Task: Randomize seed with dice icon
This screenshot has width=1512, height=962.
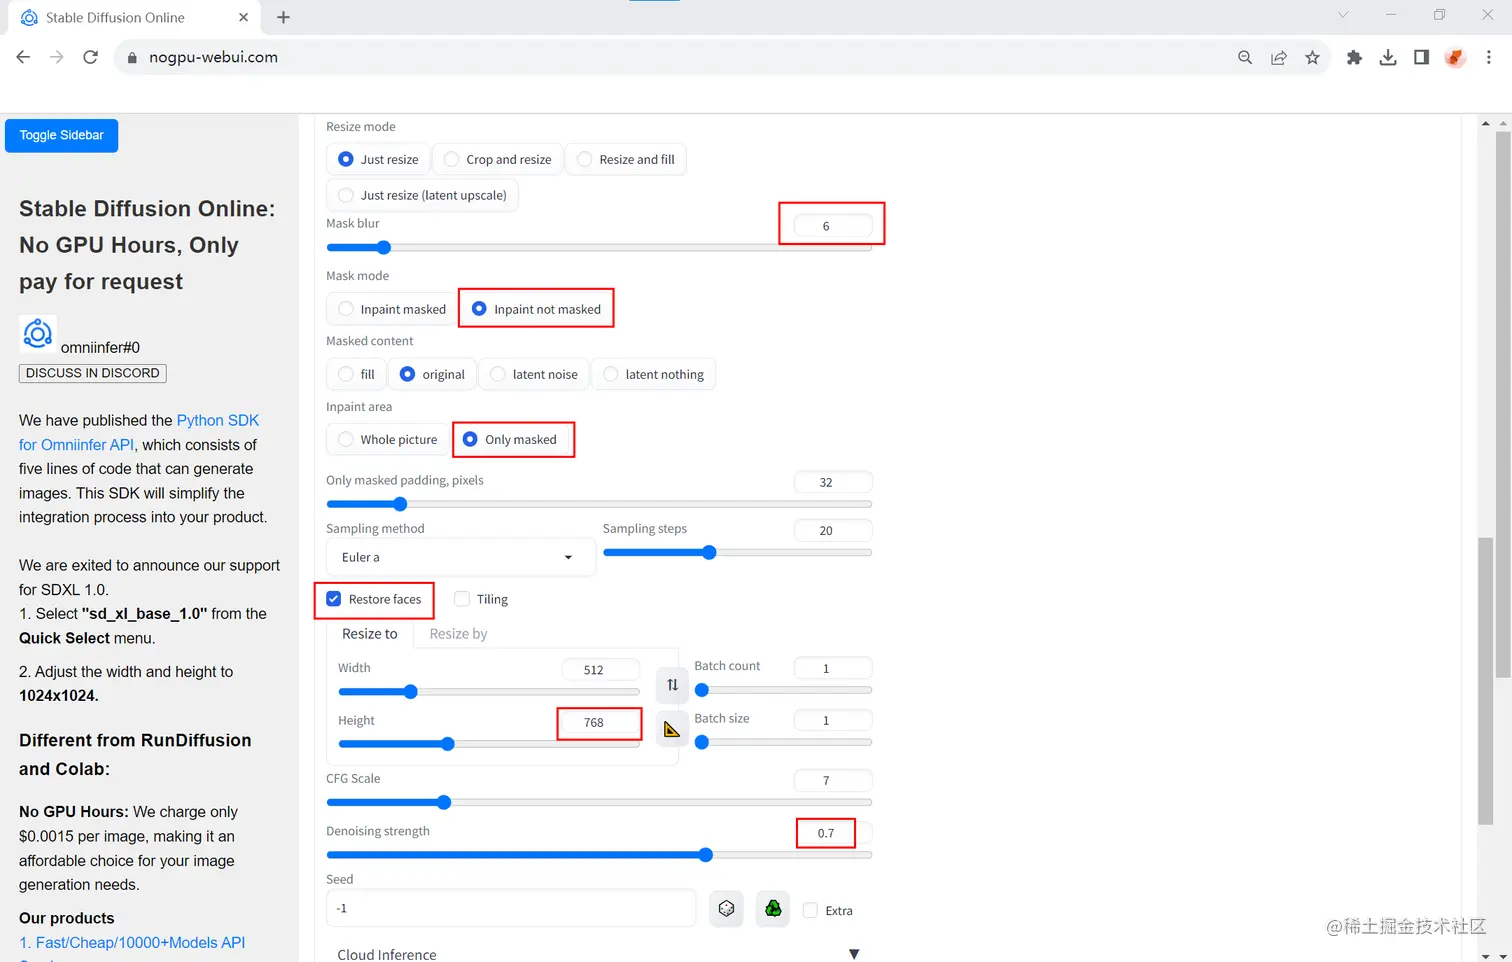Action: coord(727,909)
